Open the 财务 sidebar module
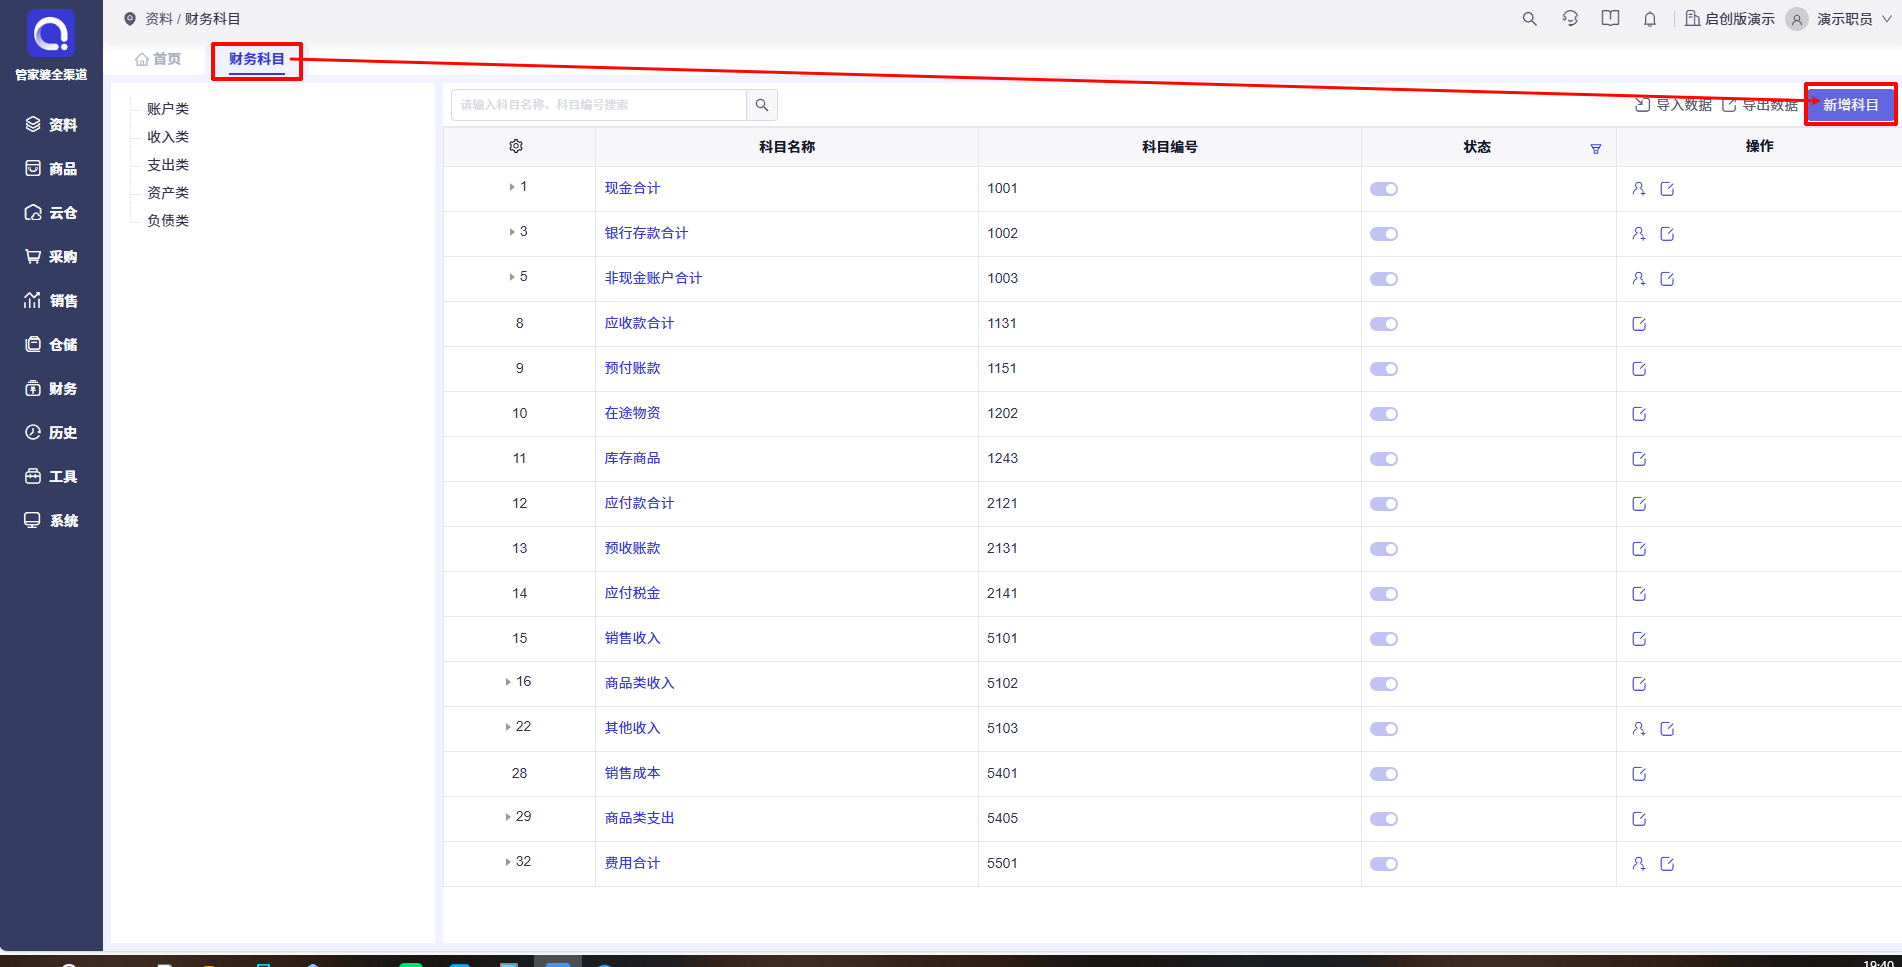 pos(51,388)
